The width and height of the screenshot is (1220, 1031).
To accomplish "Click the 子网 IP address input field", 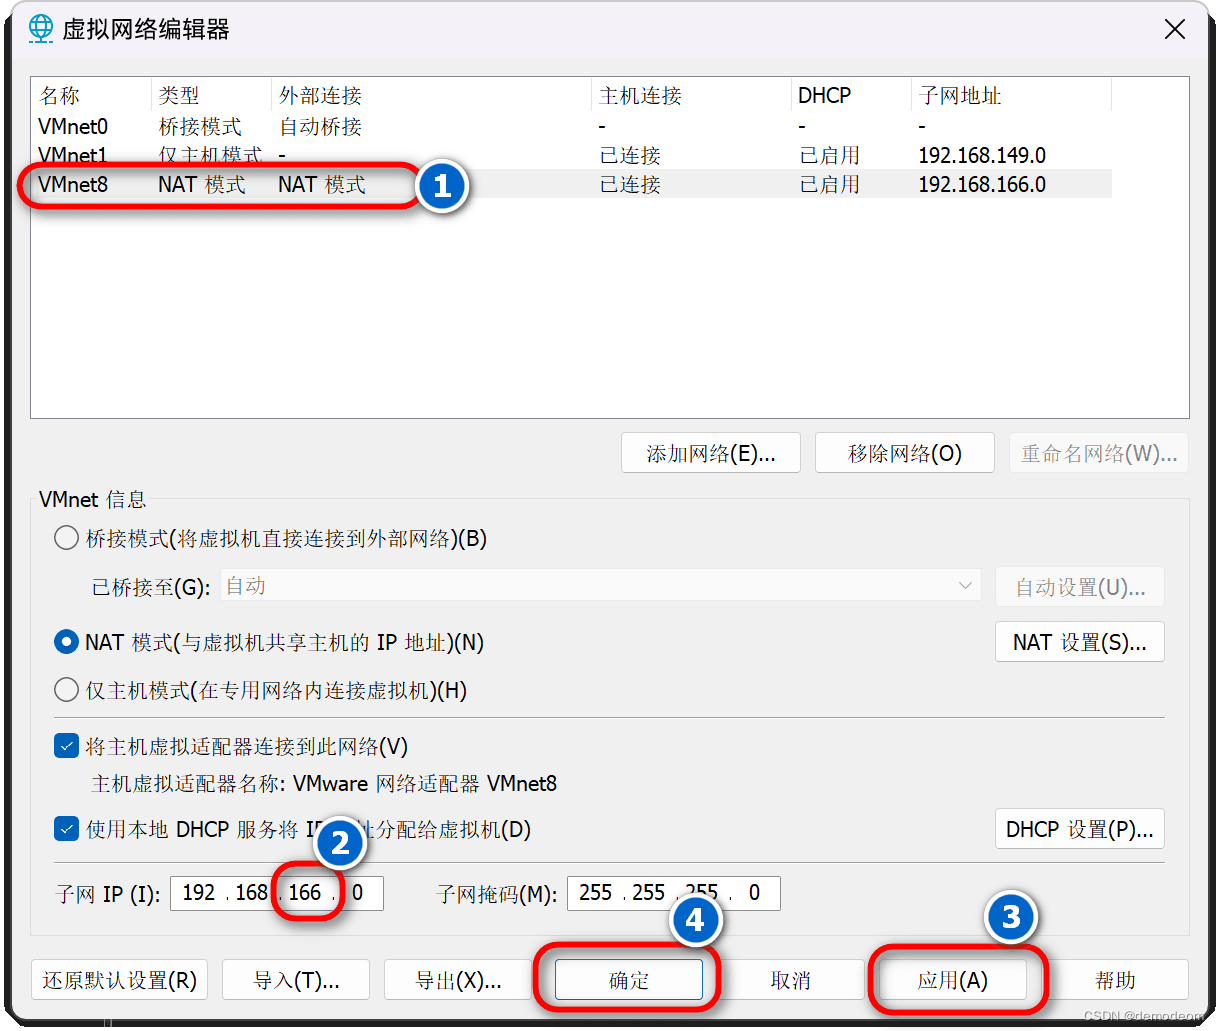I will pos(277,893).
